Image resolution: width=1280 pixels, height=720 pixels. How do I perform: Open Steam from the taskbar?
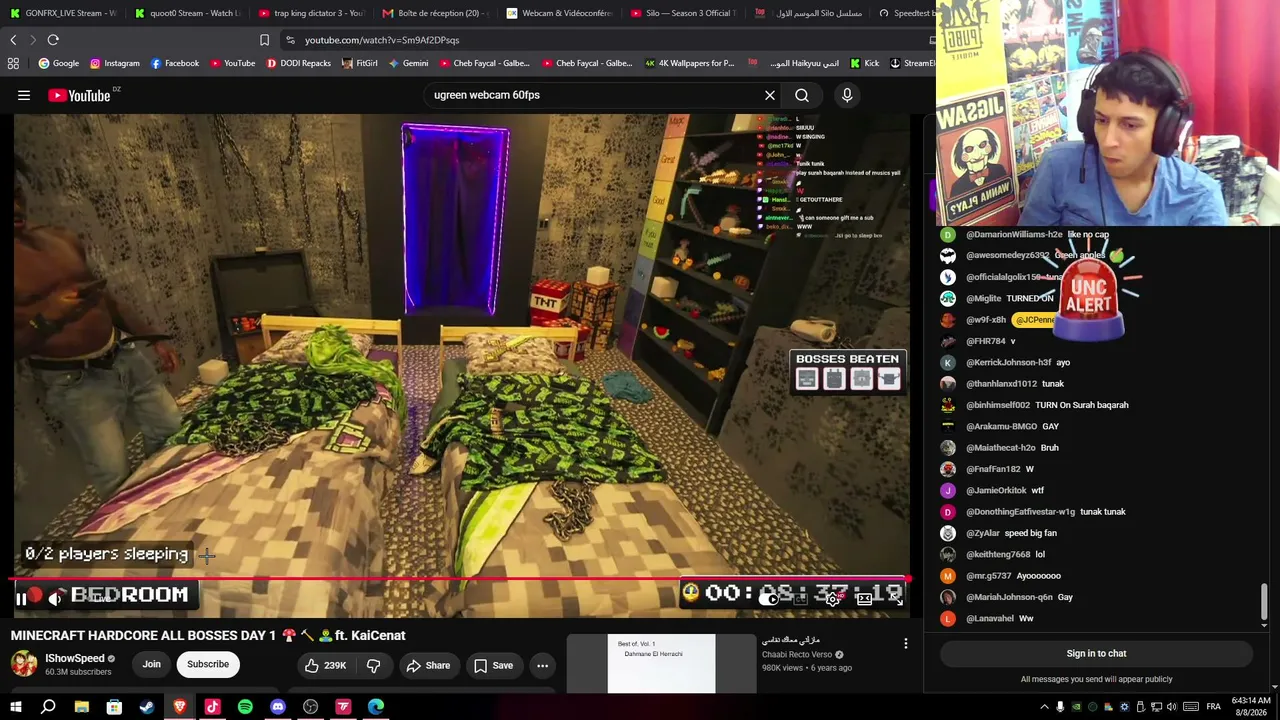[x=147, y=707]
